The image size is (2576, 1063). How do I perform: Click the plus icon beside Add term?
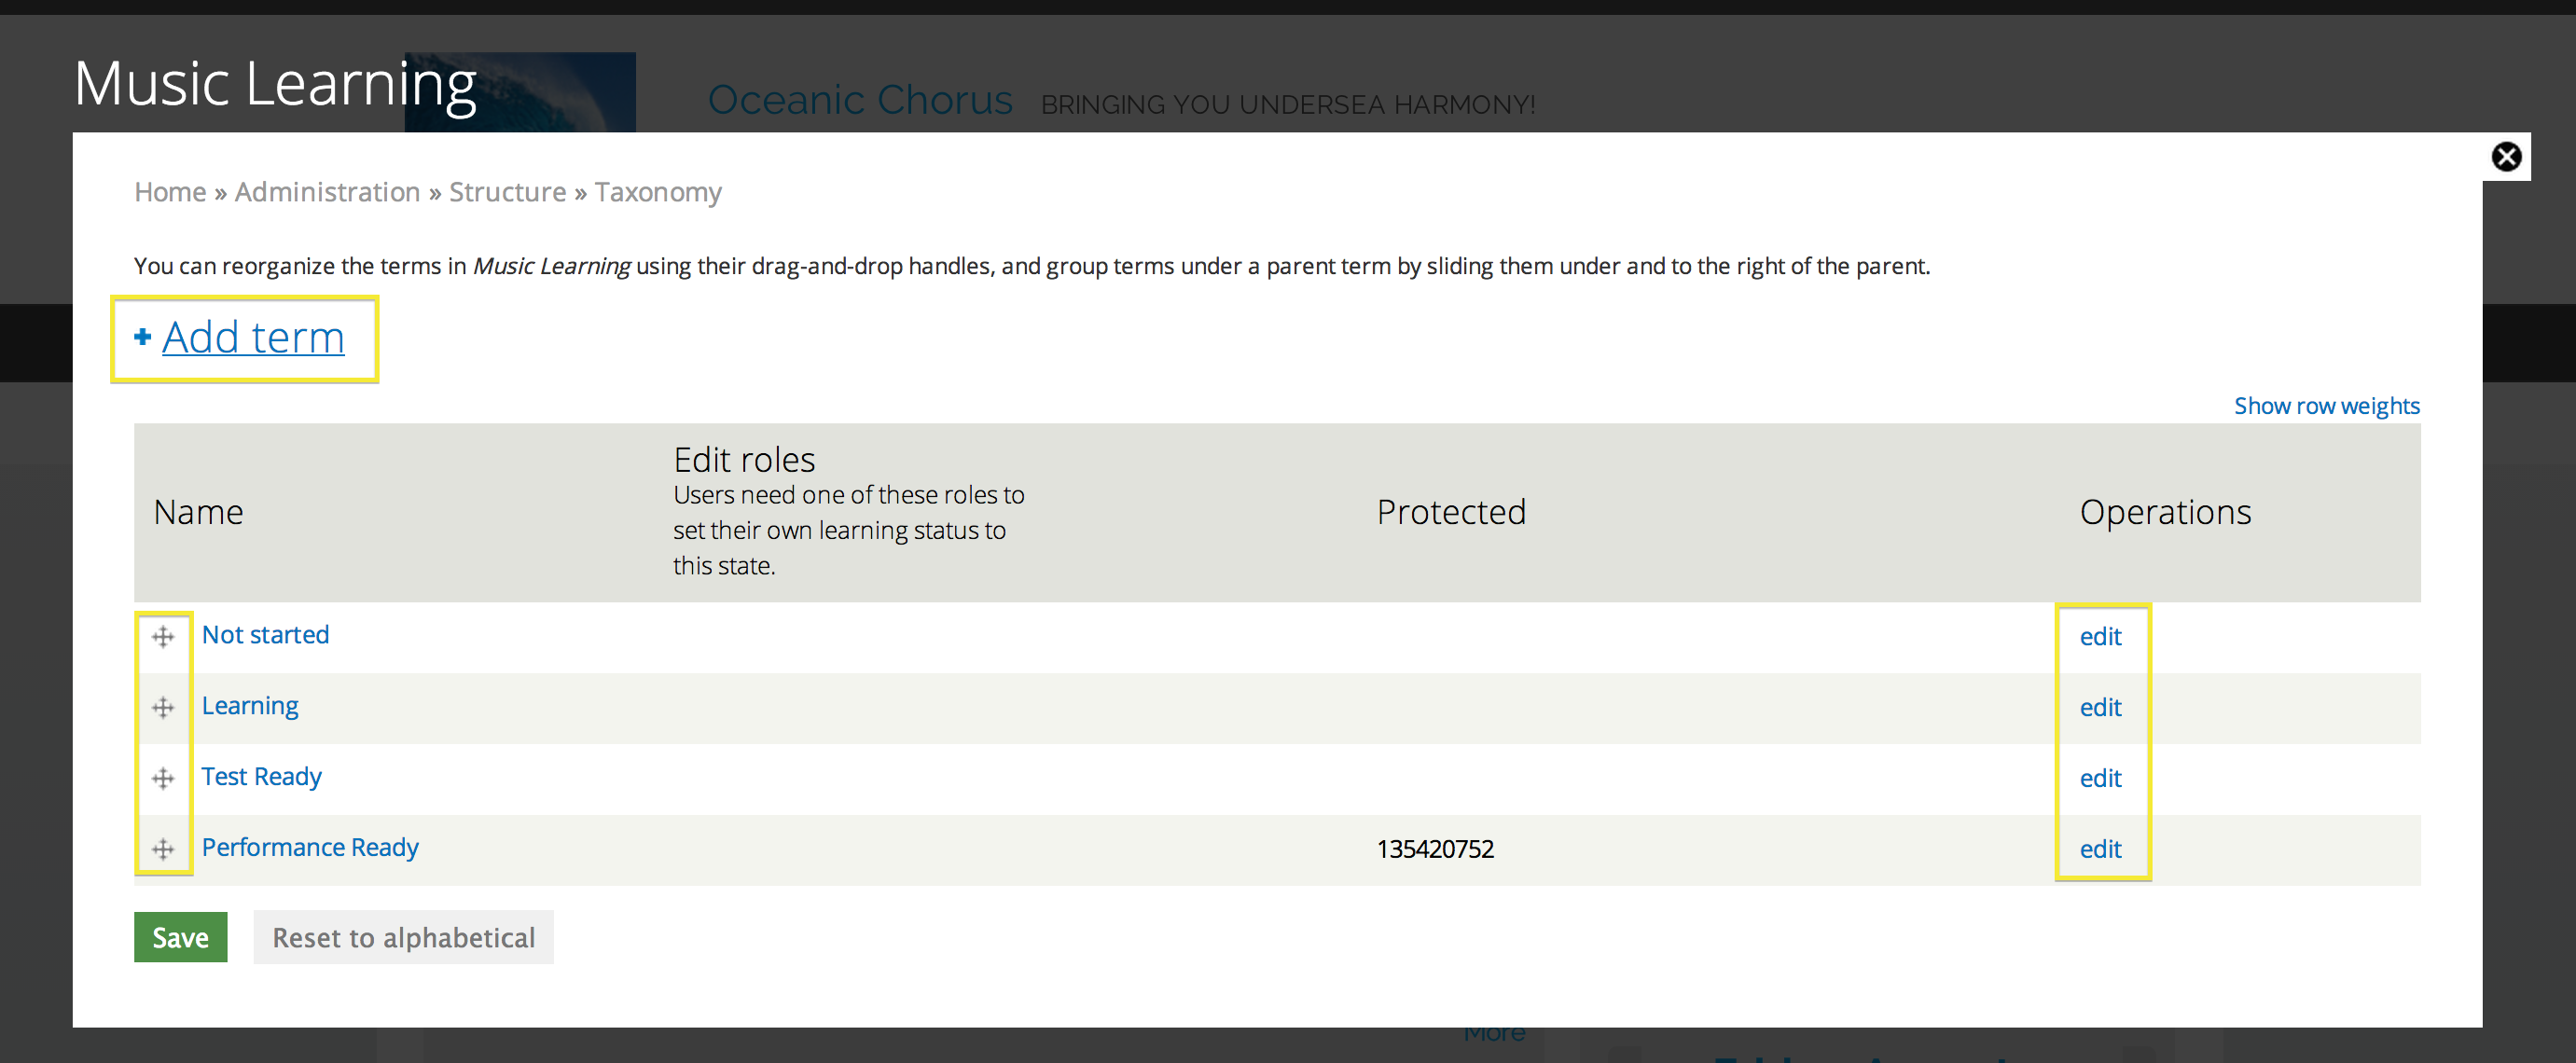142,337
